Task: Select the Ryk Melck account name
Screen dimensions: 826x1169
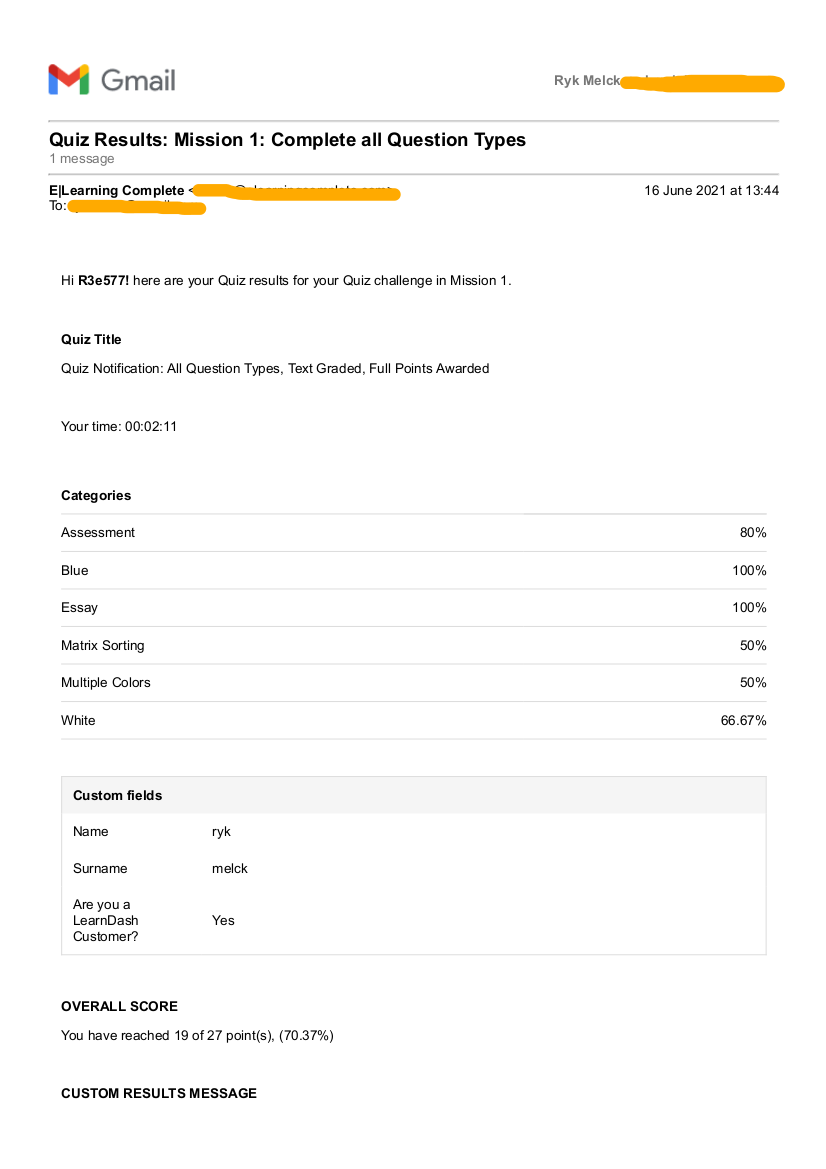Action: pos(587,81)
